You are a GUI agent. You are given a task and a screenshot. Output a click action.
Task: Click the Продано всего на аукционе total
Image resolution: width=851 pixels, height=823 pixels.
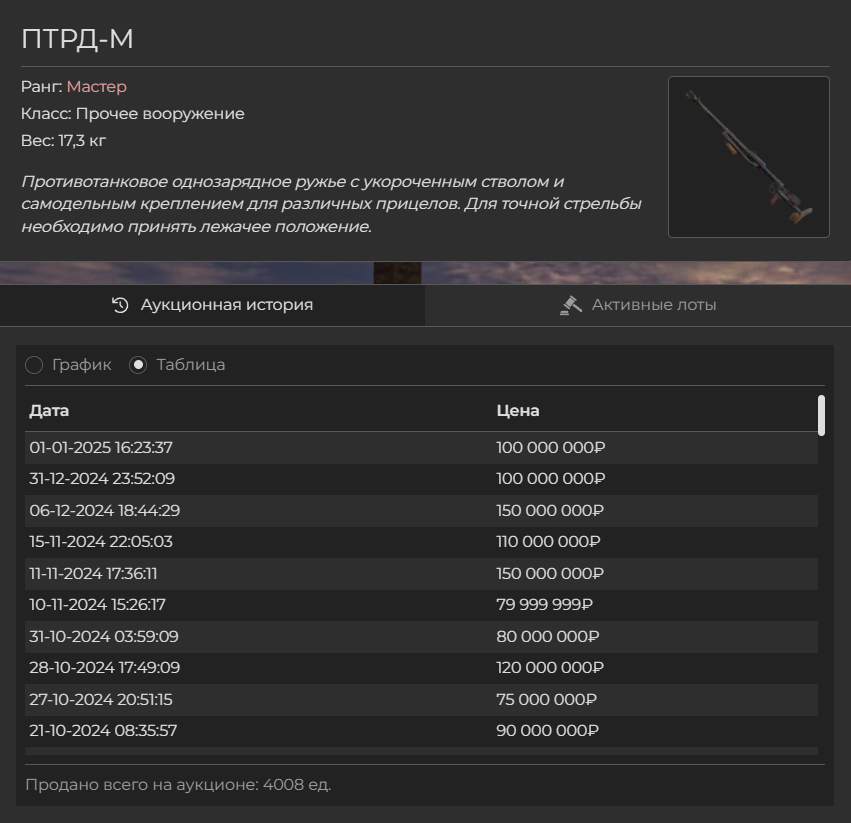click(178, 785)
